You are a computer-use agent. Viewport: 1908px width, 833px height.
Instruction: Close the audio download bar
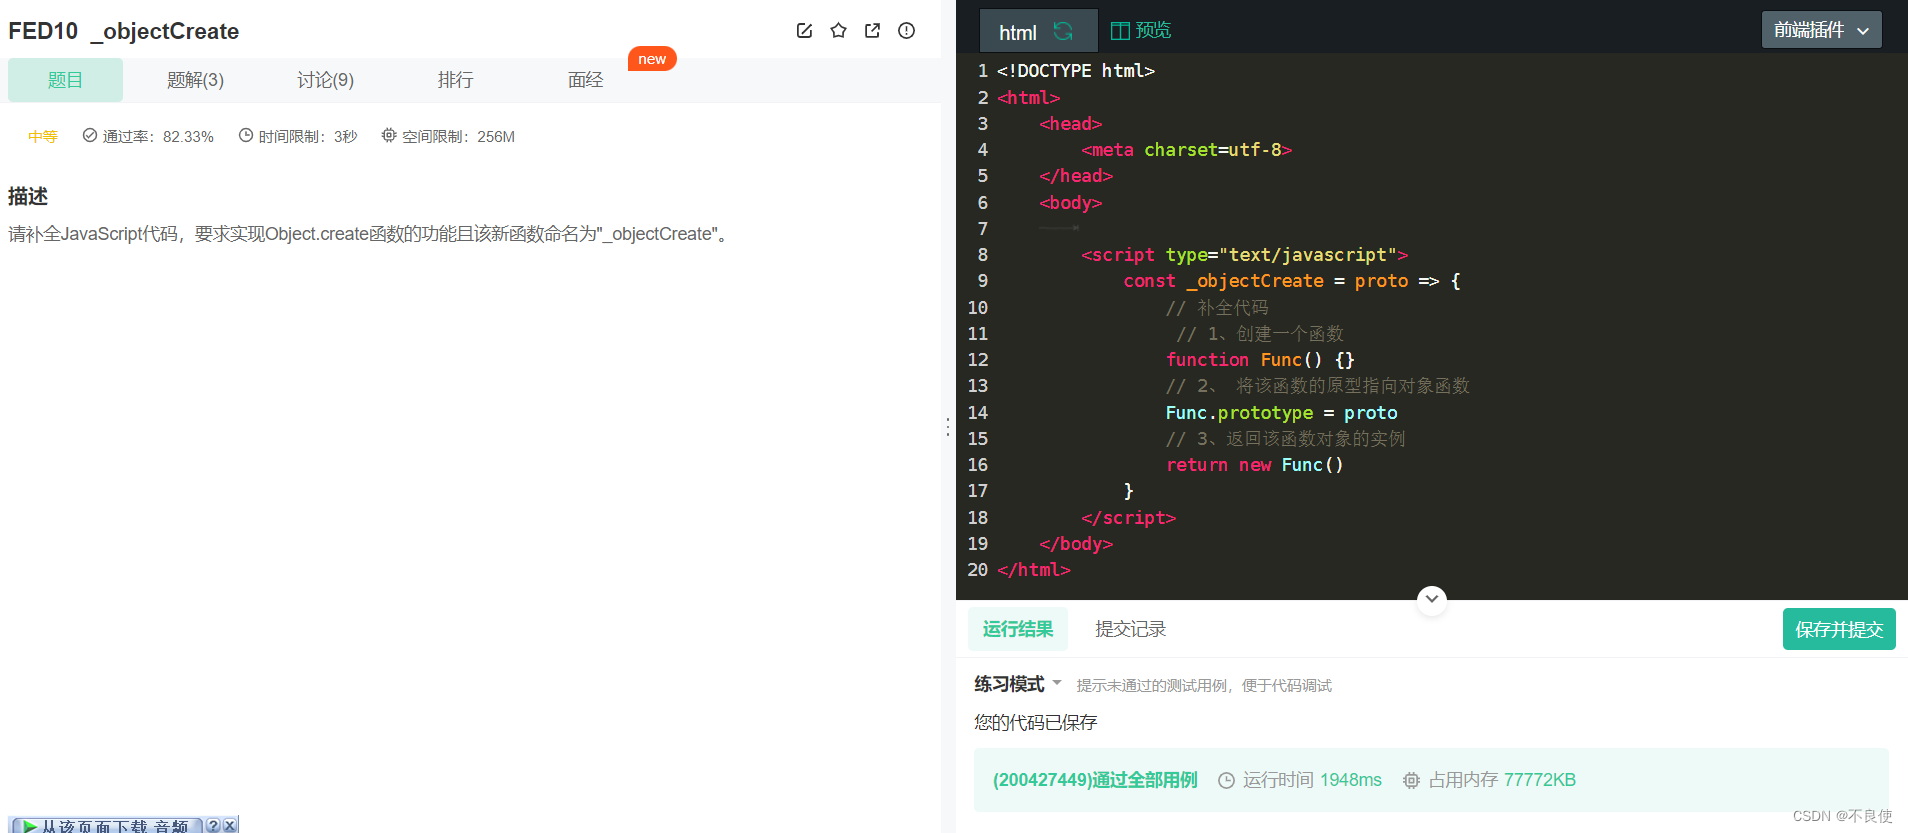[230, 826]
